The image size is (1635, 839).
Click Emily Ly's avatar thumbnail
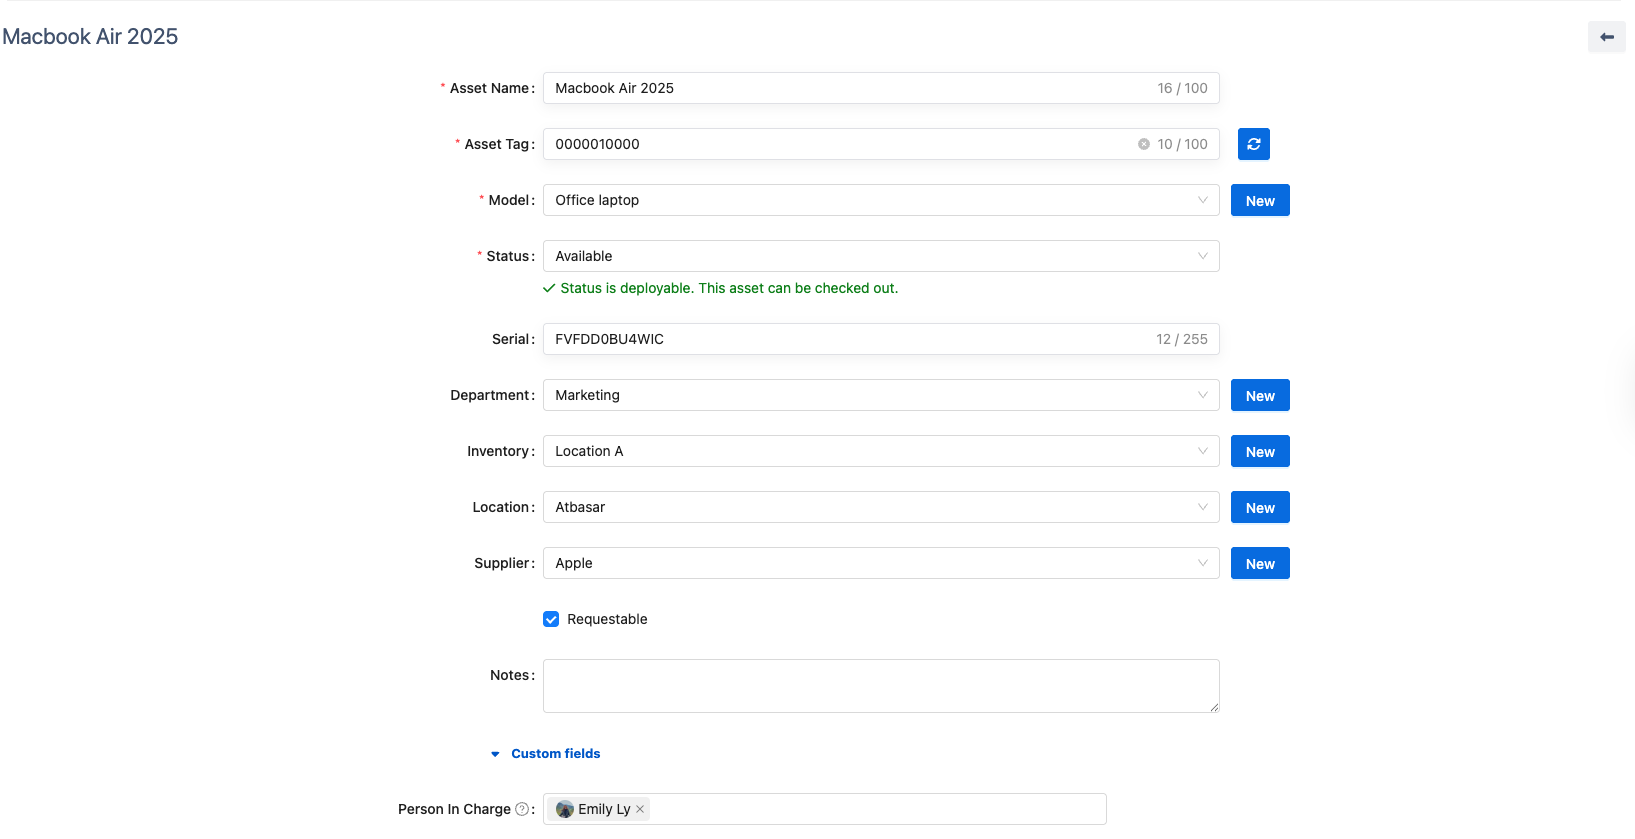pyautogui.click(x=565, y=809)
